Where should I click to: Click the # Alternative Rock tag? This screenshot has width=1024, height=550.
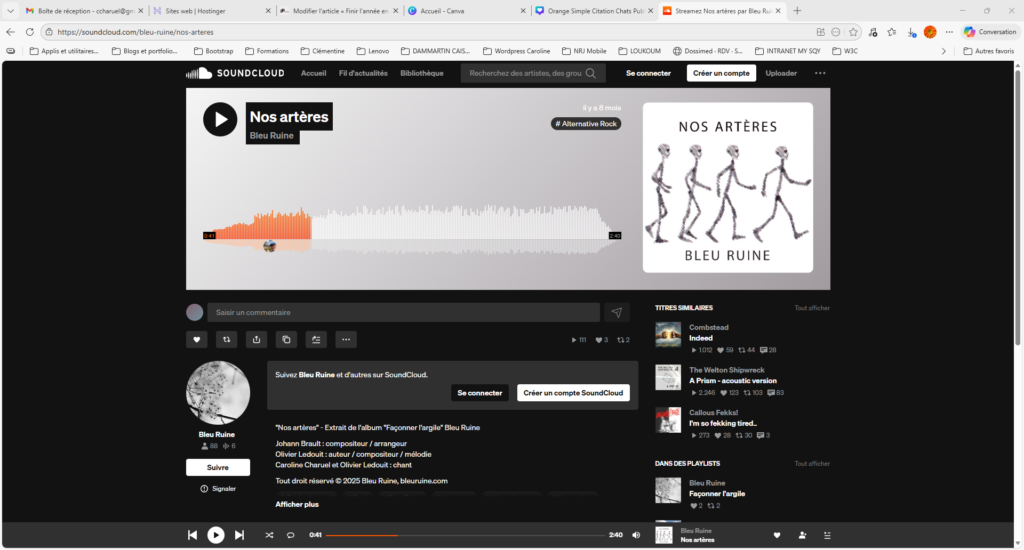click(586, 123)
